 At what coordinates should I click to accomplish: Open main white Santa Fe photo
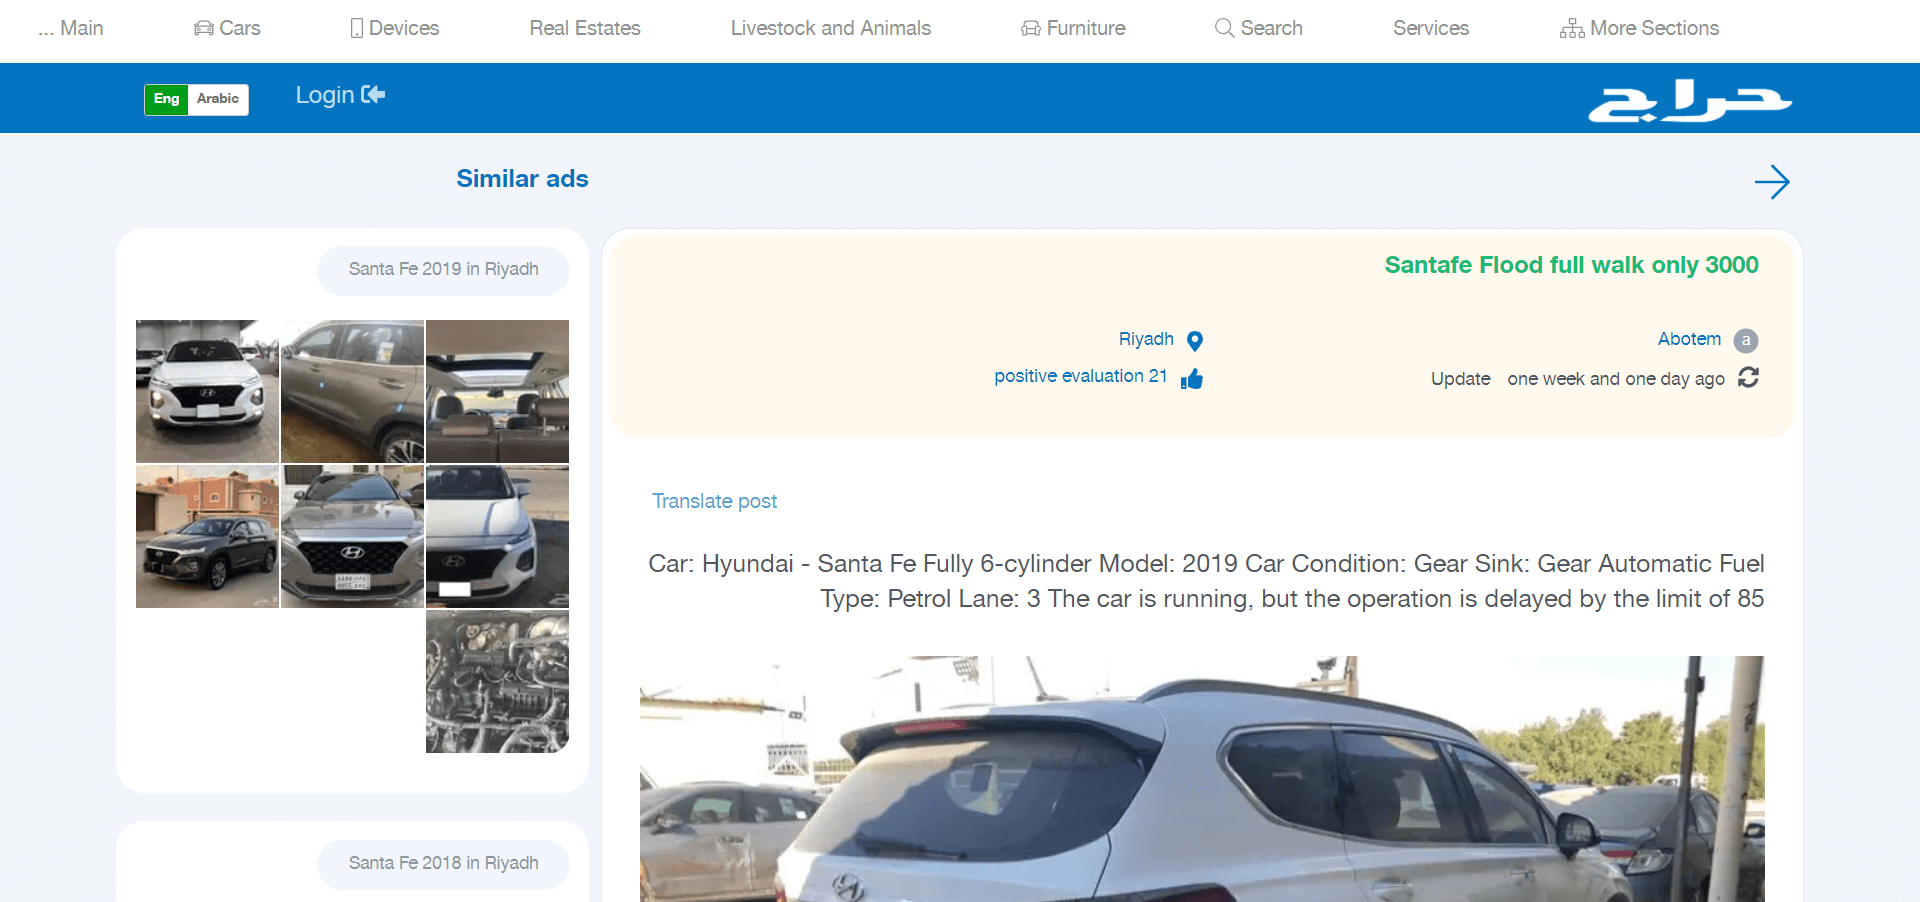pyautogui.click(x=1202, y=779)
